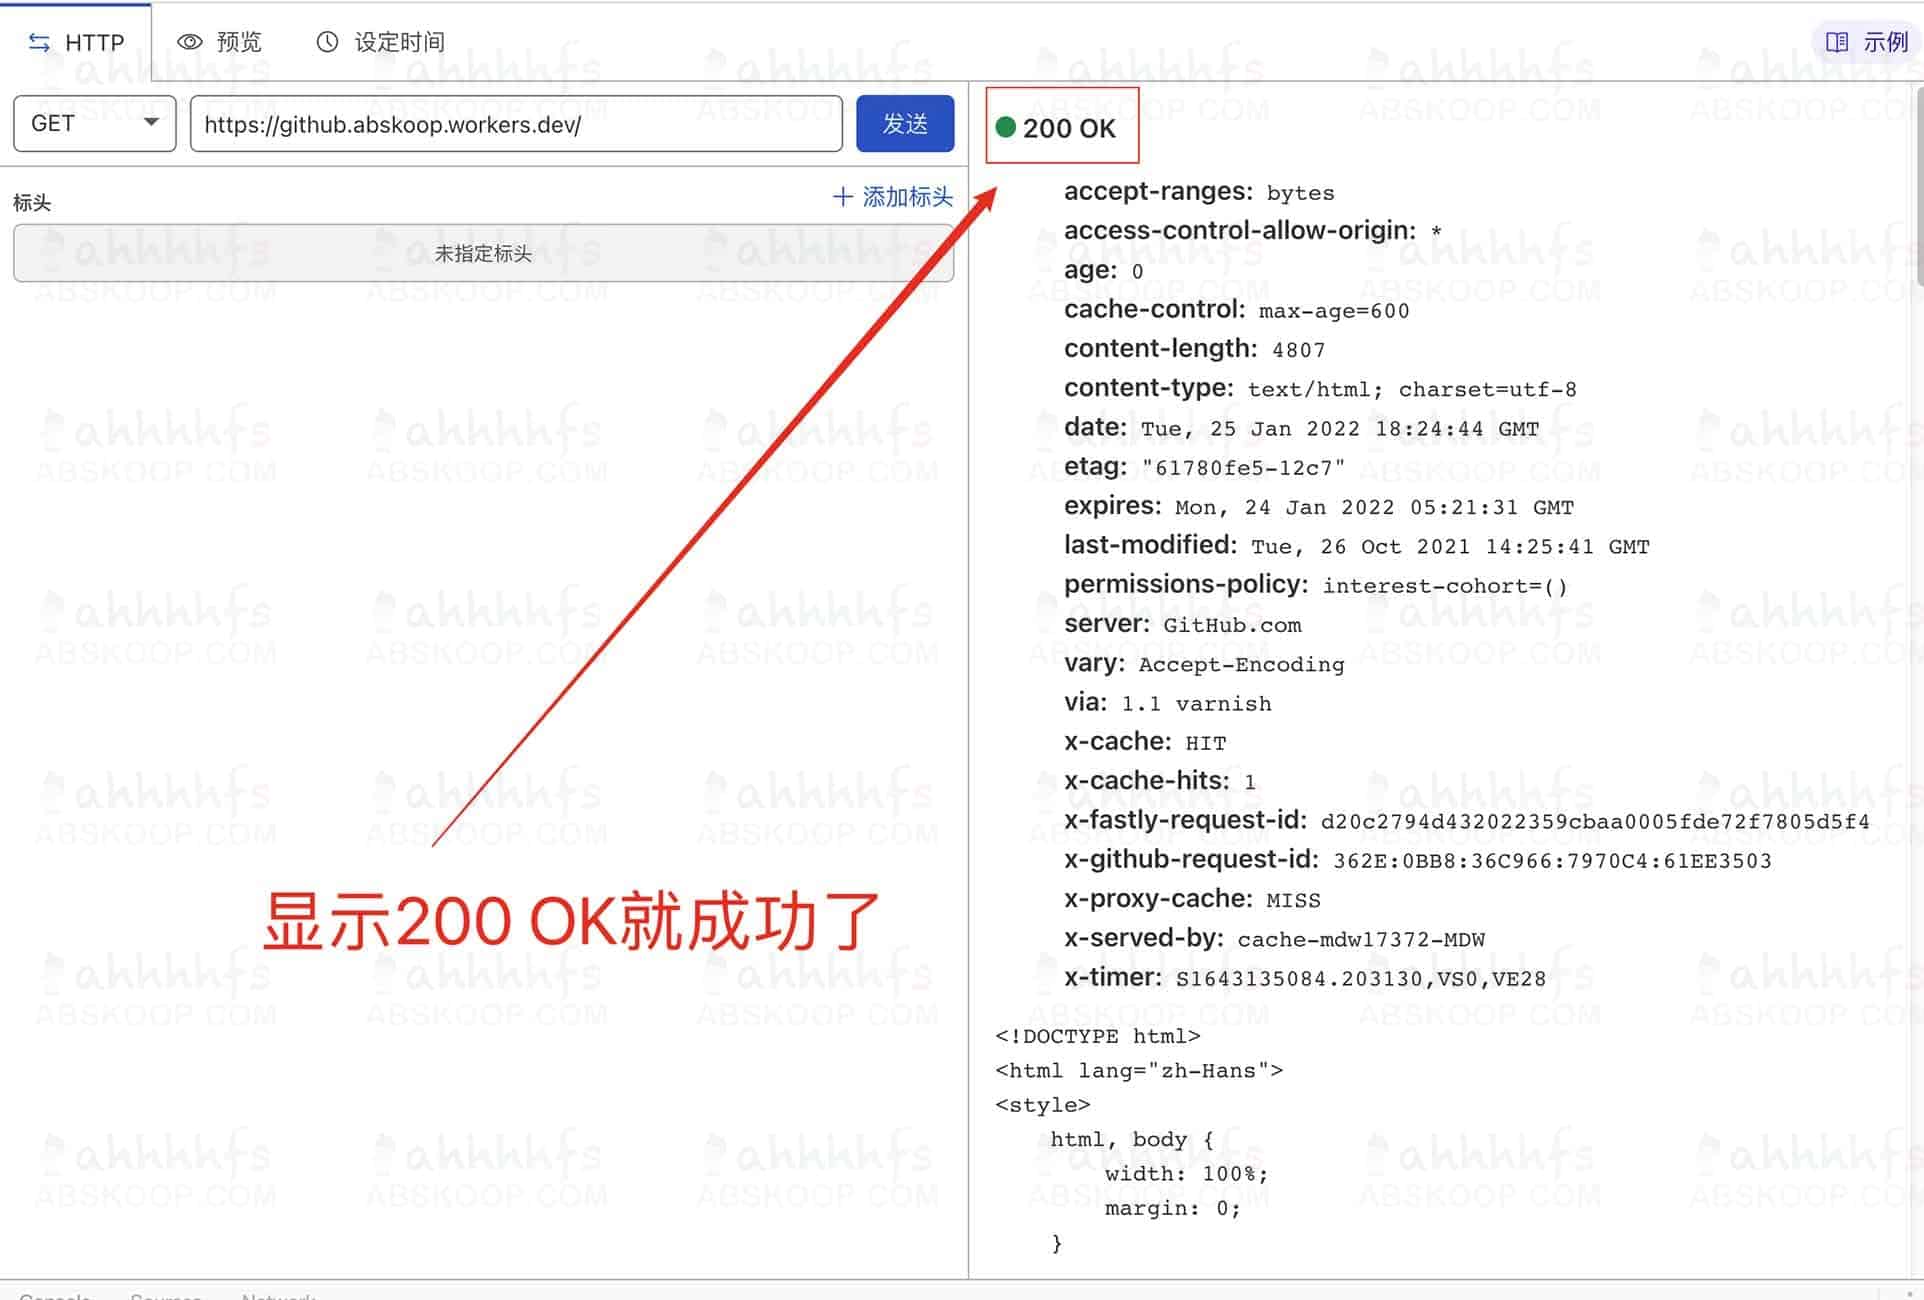Send the request with 发送 button
This screenshot has width=1924, height=1300.
[905, 124]
